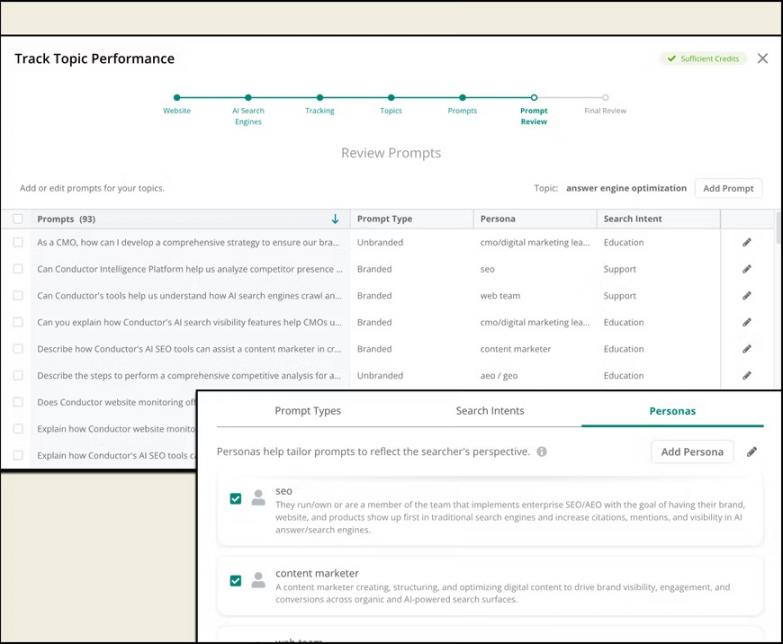Click the Add Prompt button

(x=728, y=188)
